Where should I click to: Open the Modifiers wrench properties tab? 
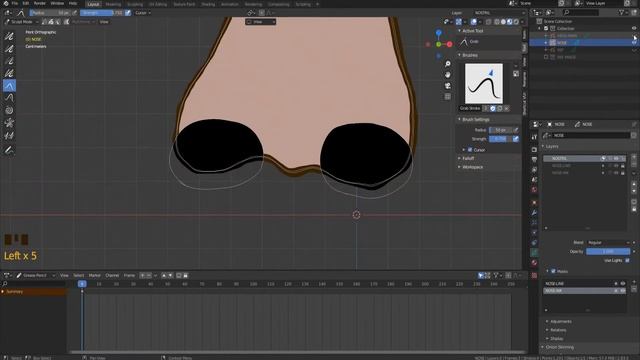click(534, 213)
